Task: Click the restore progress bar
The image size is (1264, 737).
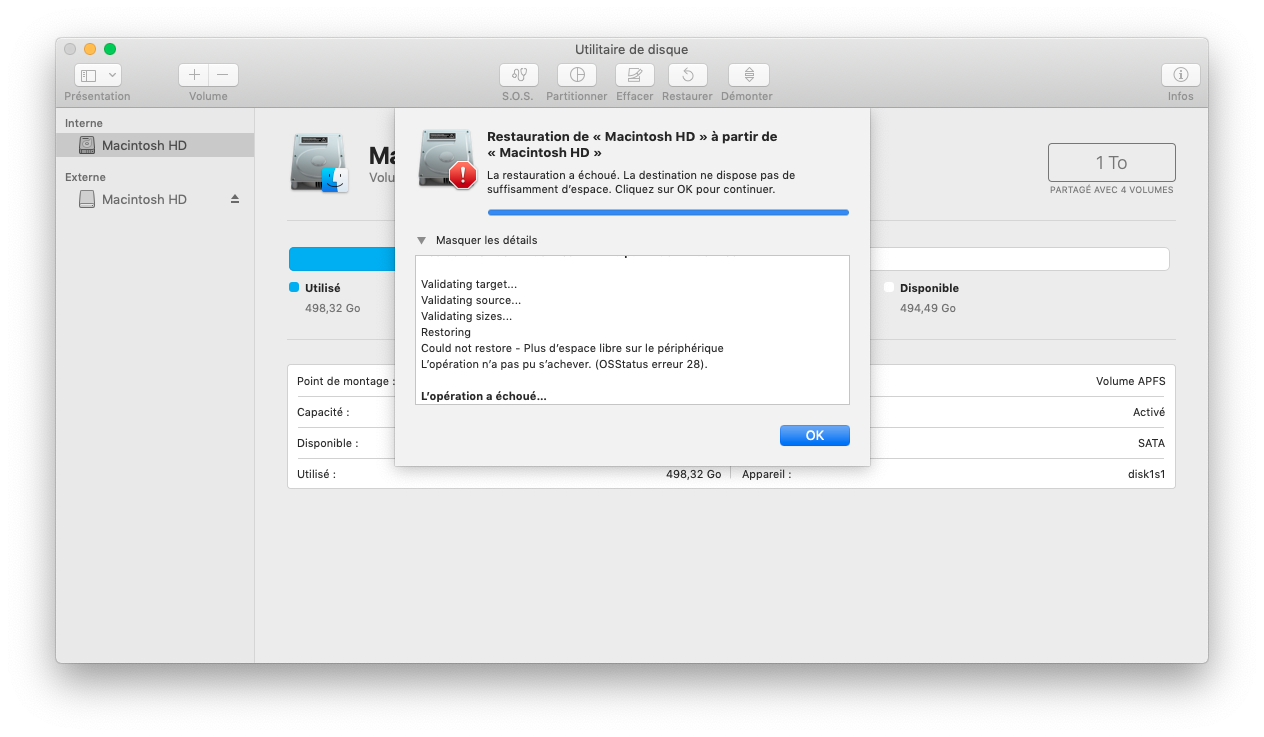Action: coord(668,212)
